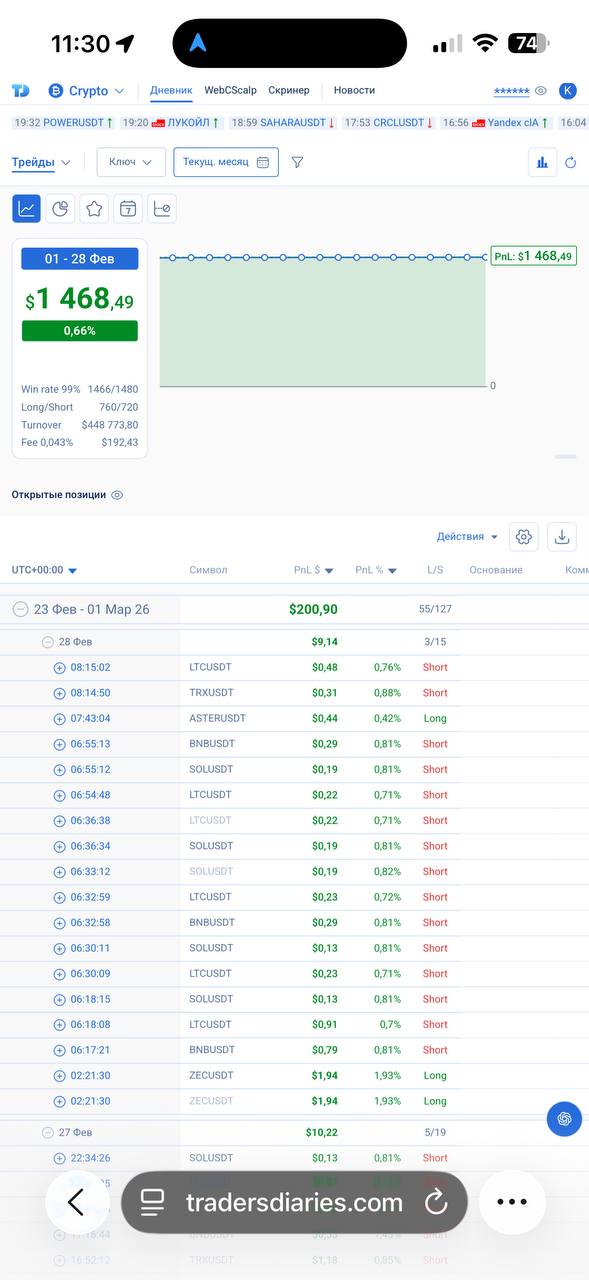Screen dimensions: 589x1280
Task: Open the browser three-dots more menu
Action: [x=512, y=1202]
